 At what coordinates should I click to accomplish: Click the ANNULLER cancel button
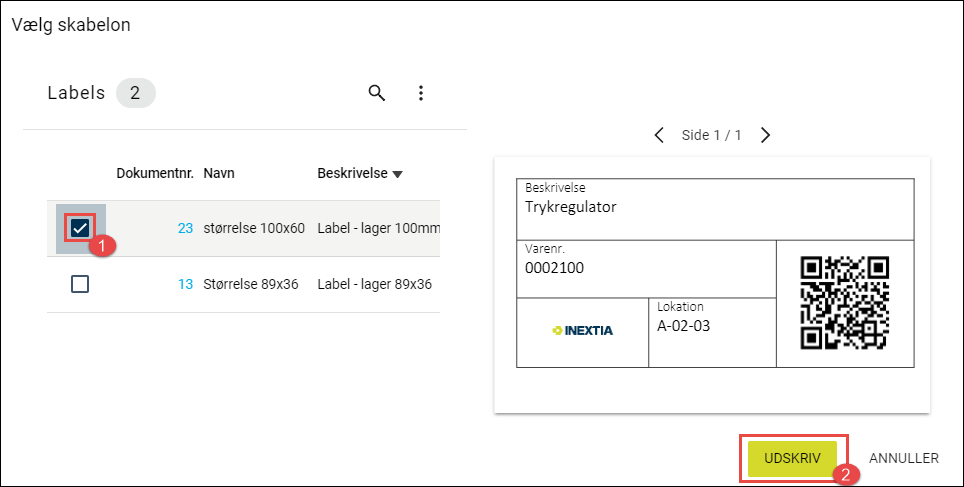pos(904,458)
